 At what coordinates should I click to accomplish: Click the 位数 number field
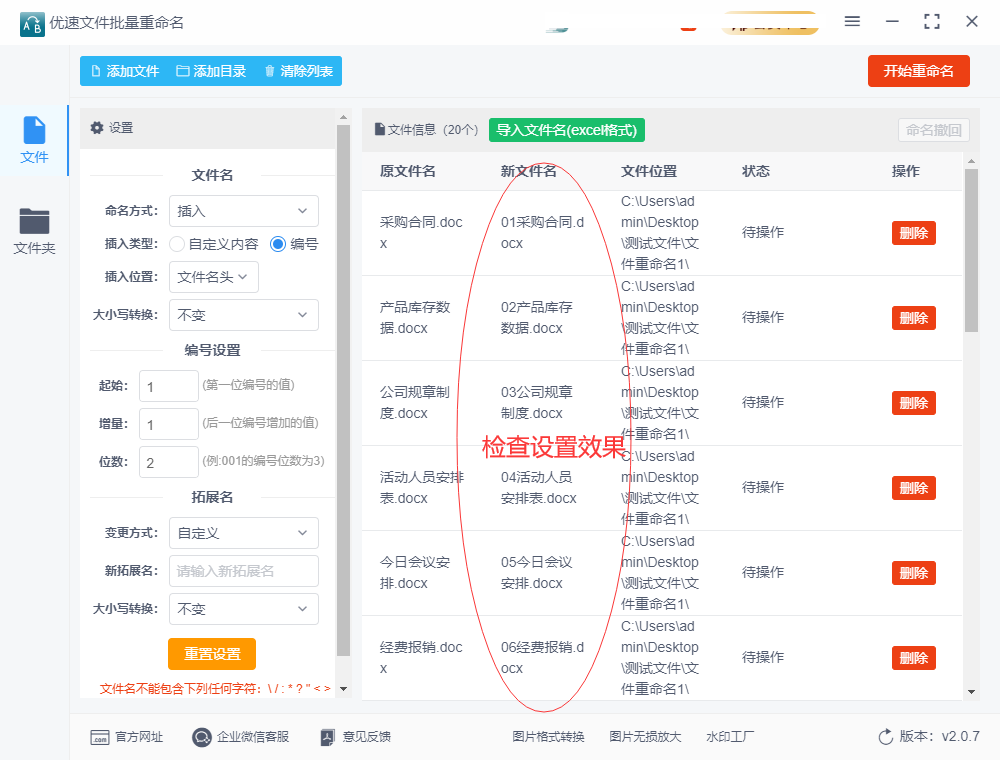click(169, 462)
